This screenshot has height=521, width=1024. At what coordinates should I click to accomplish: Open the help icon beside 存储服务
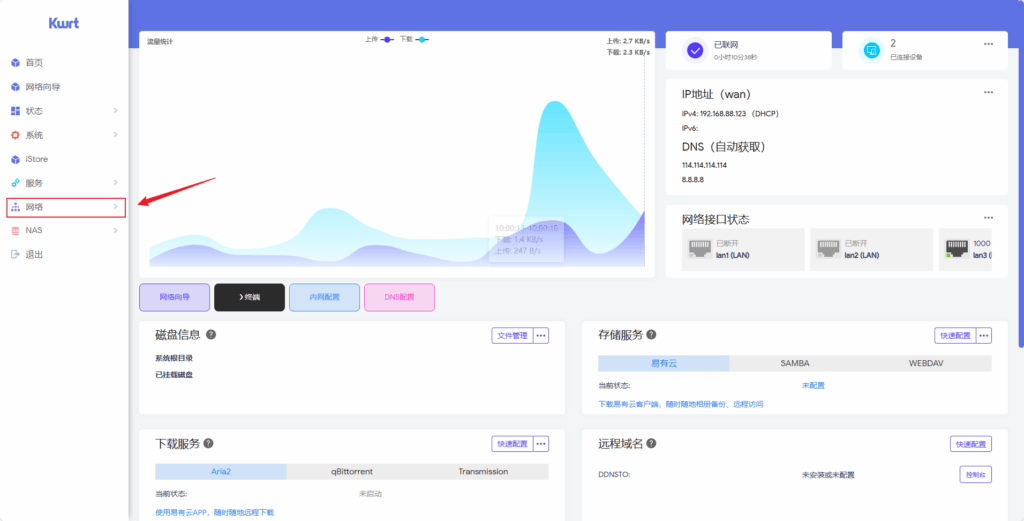pos(652,335)
